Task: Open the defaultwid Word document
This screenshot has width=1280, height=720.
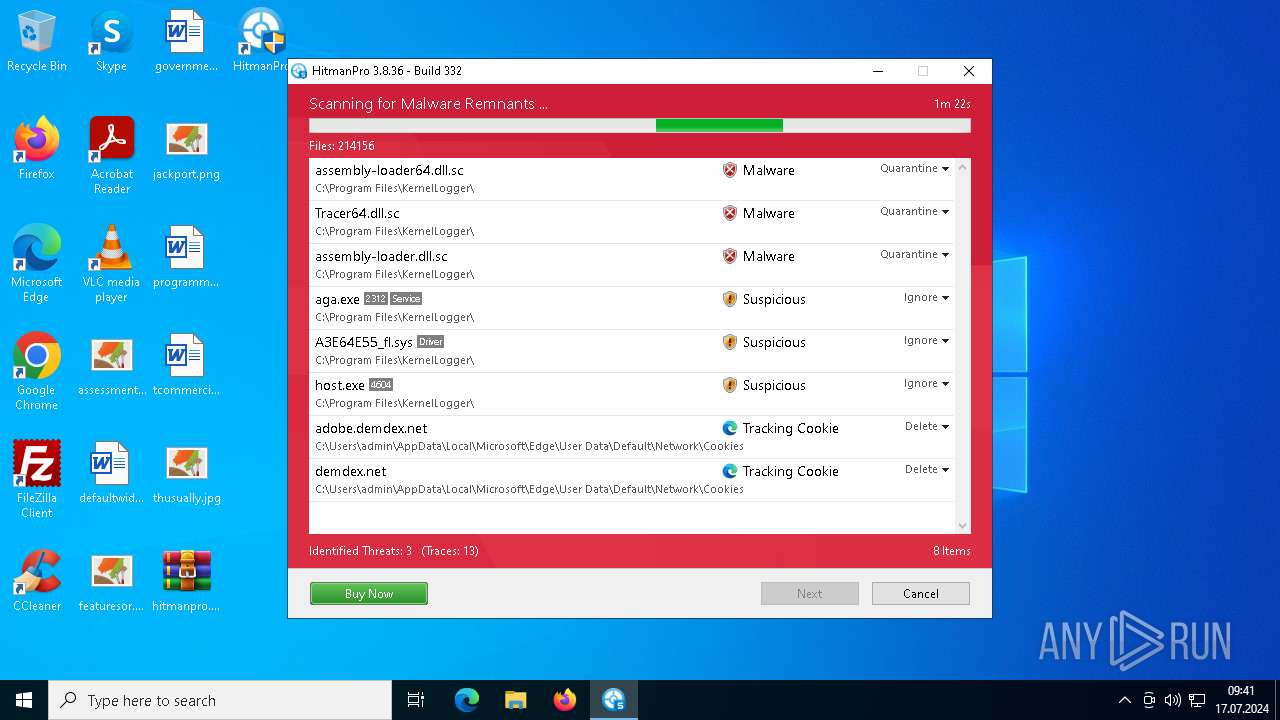Action: click(x=111, y=474)
